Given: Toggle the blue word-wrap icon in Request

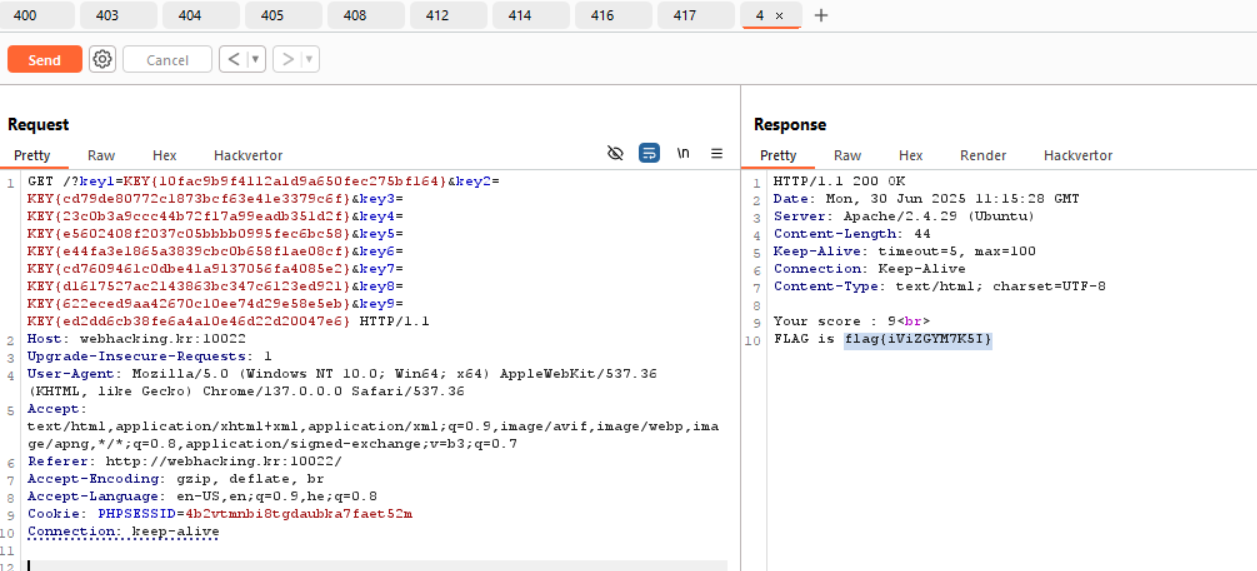Looking at the screenshot, I should 649,153.
